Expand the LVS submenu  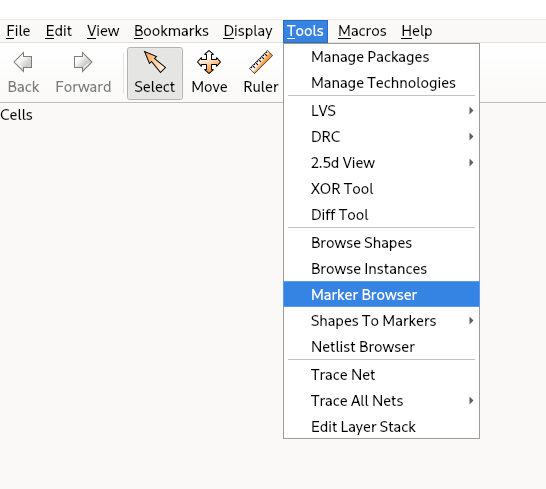(x=381, y=111)
